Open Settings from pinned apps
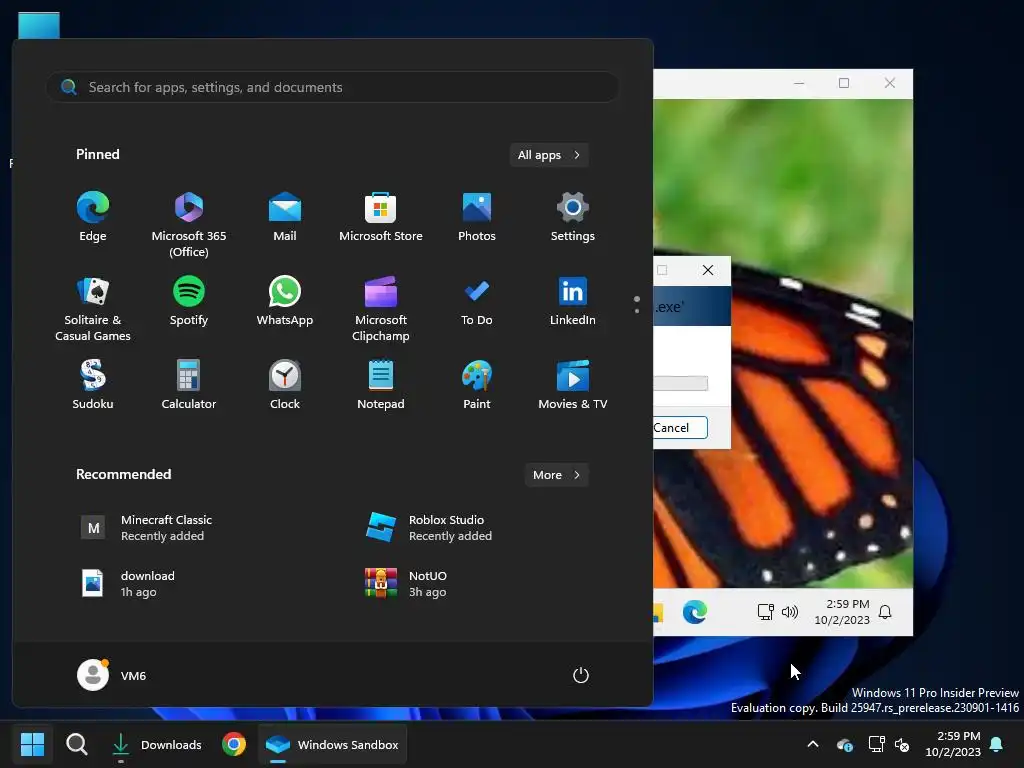This screenshot has height=768, width=1024. tap(573, 217)
